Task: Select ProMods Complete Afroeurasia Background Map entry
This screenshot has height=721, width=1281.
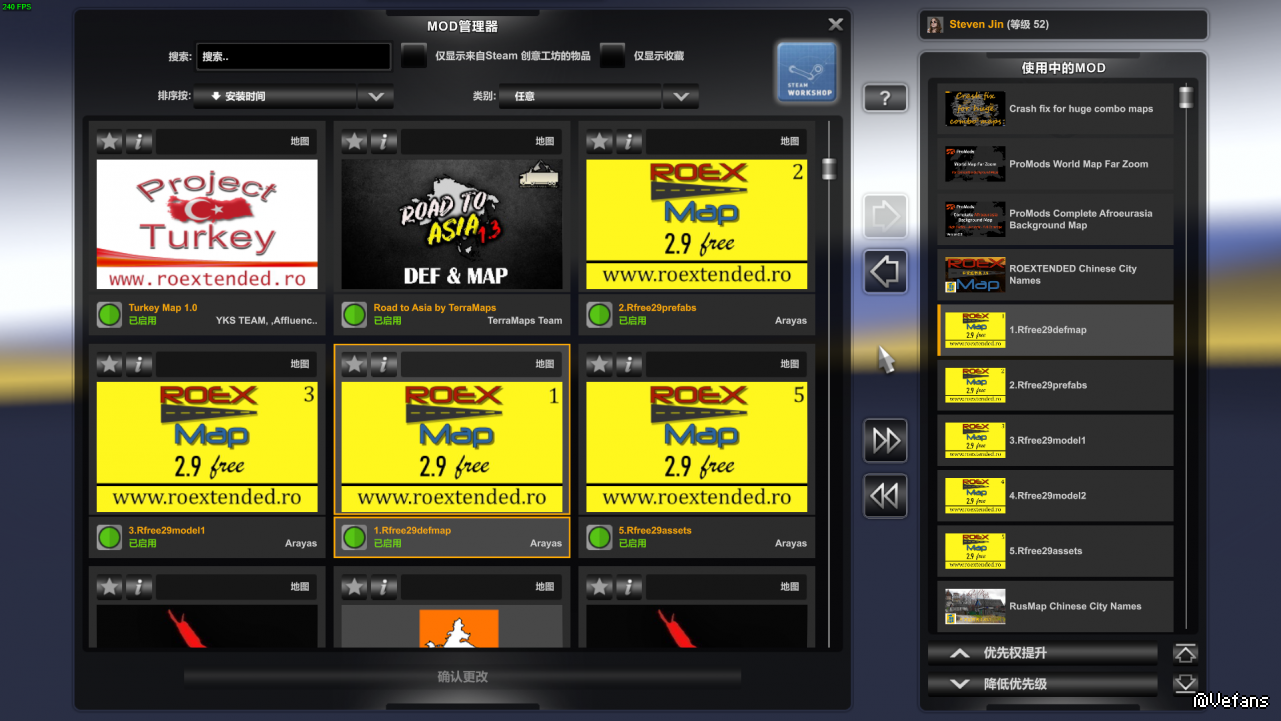Action: [1055, 219]
